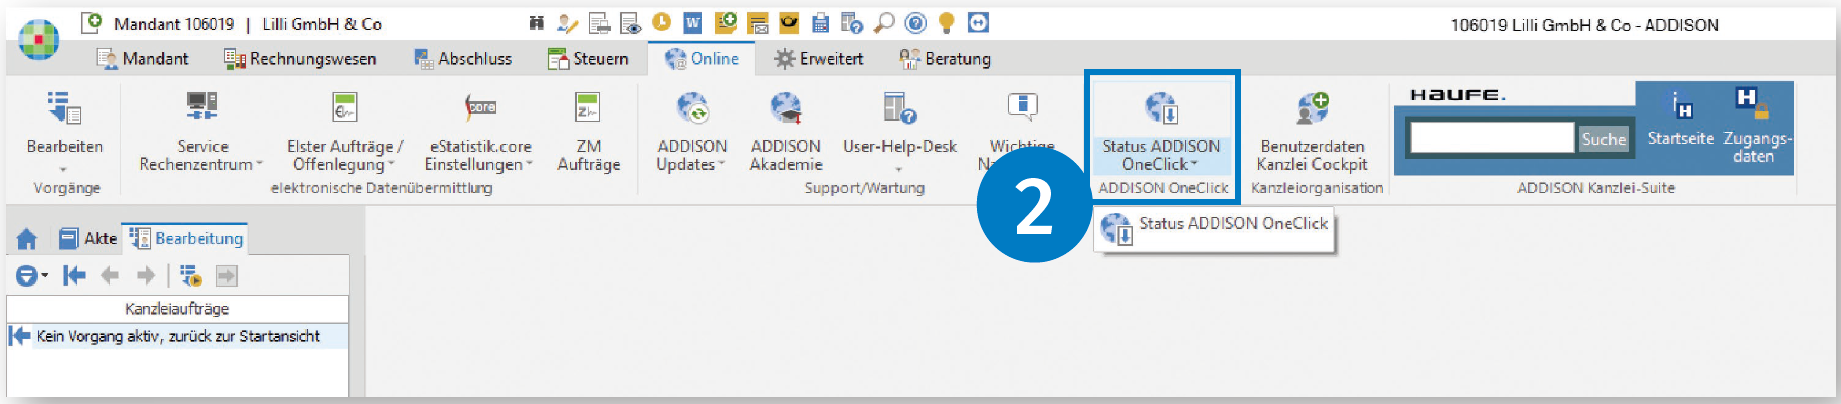1841x404 pixels.
Task: Switch to the Abschluss ribbon tab
Action: (463, 59)
